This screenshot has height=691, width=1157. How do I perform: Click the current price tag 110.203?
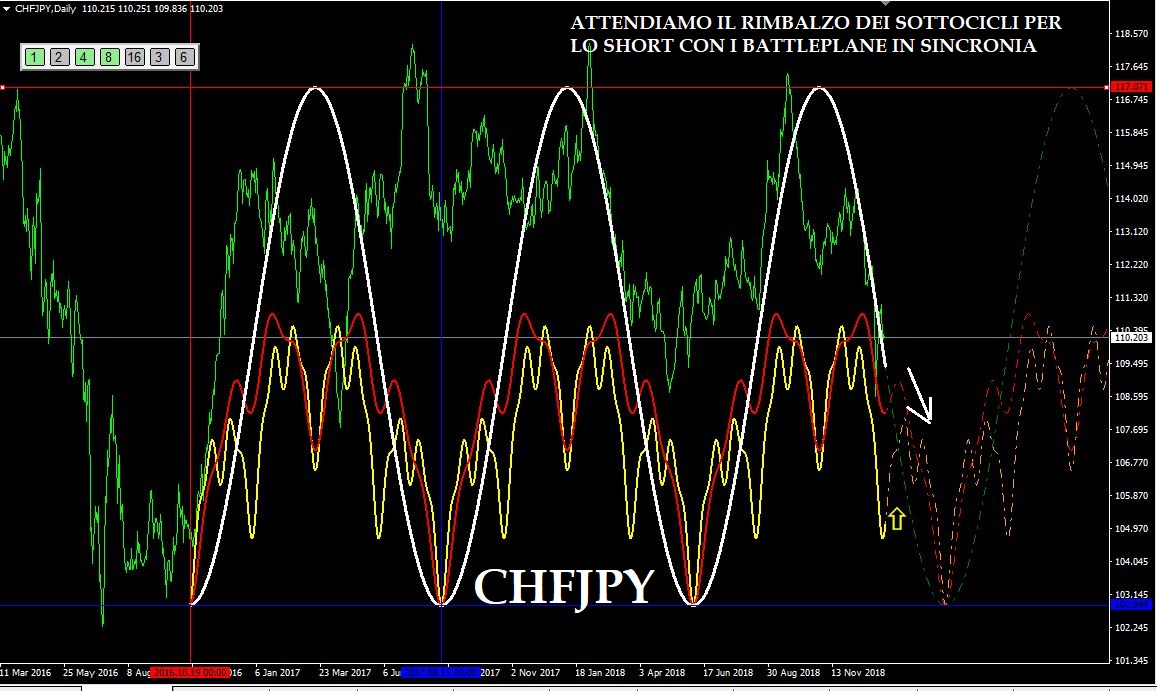[x=1133, y=338]
